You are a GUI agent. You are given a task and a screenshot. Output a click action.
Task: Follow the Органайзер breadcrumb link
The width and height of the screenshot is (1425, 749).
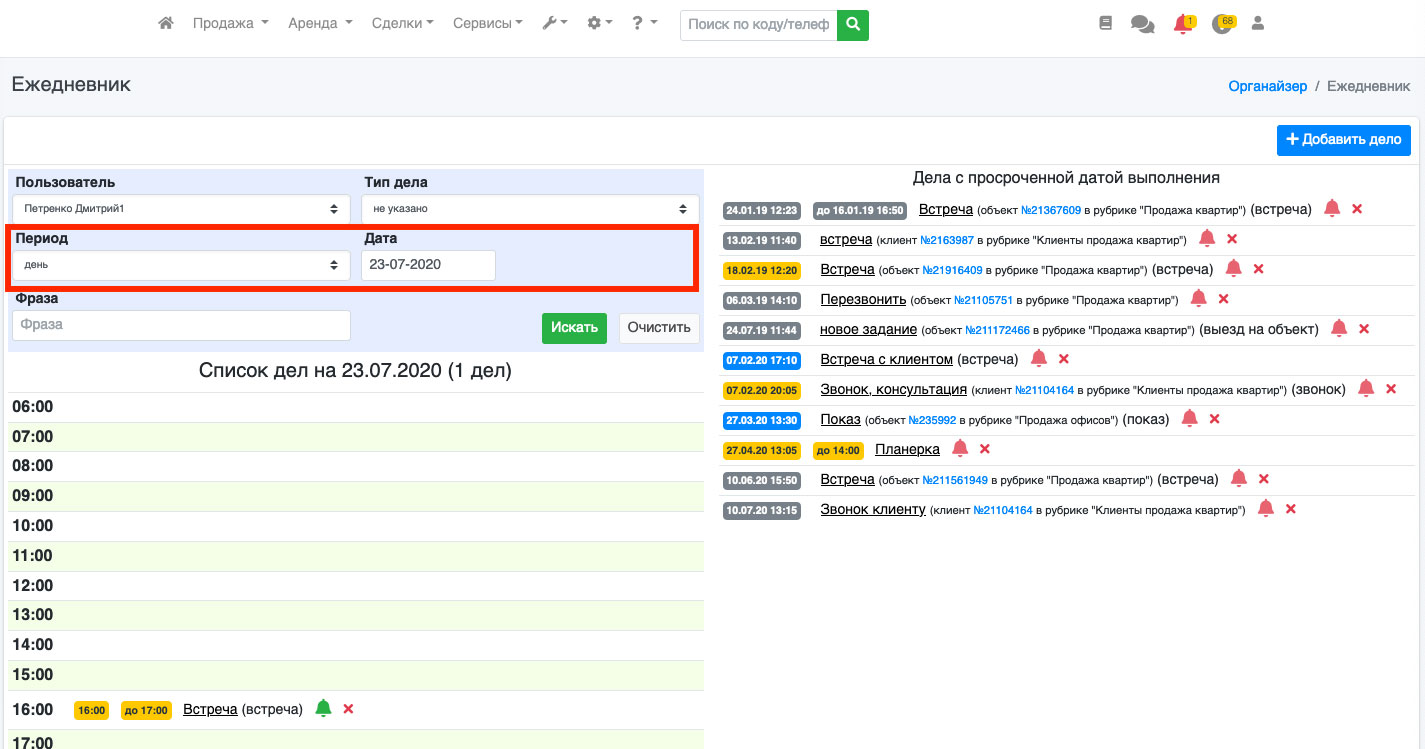pos(1267,86)
